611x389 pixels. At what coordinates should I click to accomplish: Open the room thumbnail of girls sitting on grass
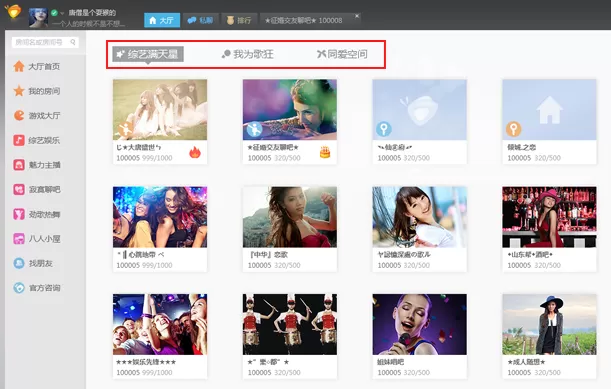[x=160, y=110]
